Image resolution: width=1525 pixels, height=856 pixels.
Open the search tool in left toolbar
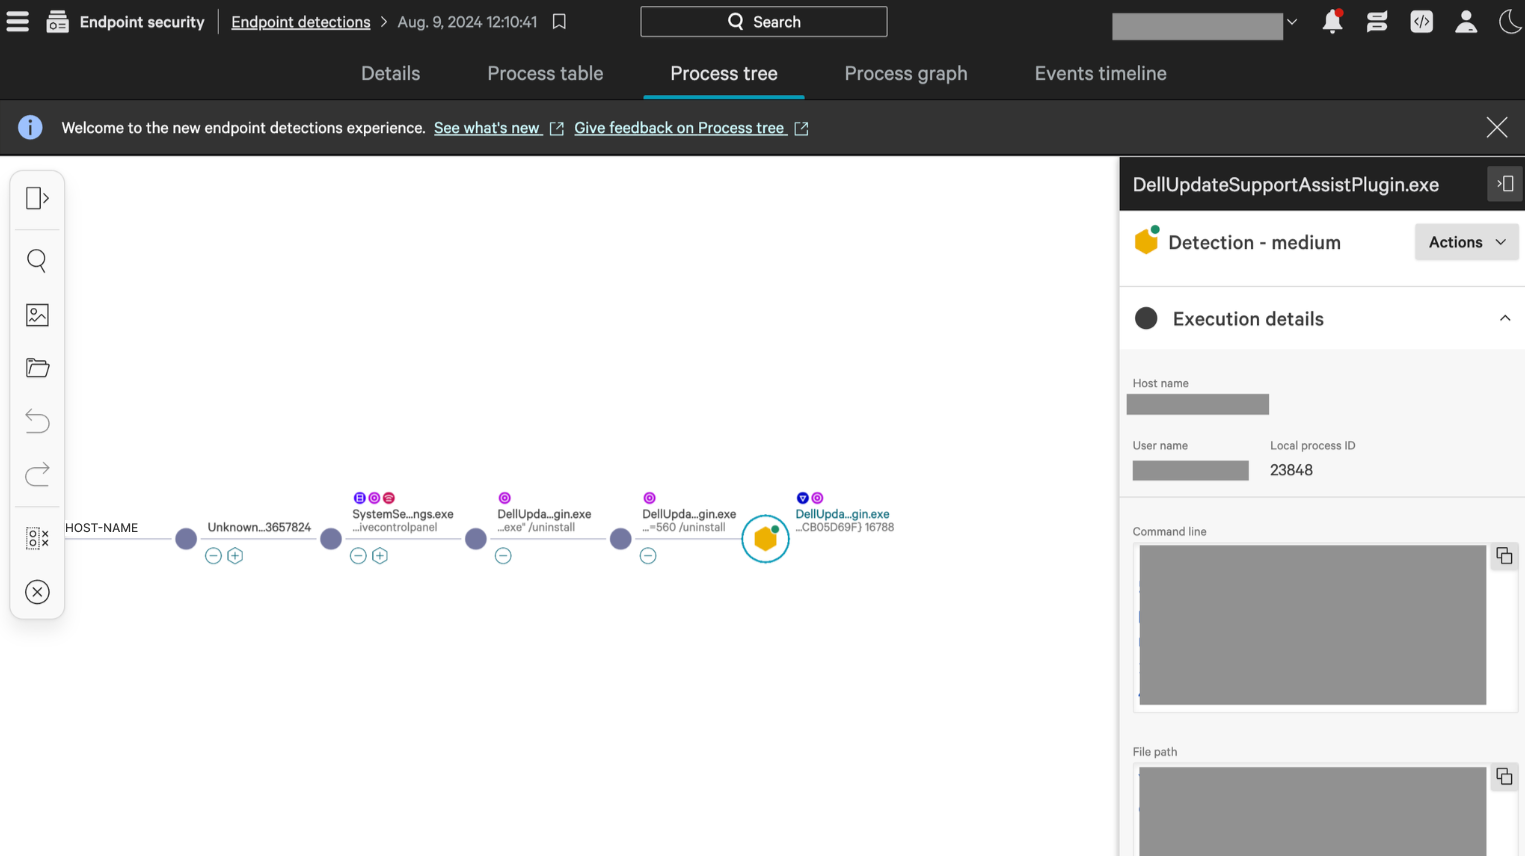(37, 261)
